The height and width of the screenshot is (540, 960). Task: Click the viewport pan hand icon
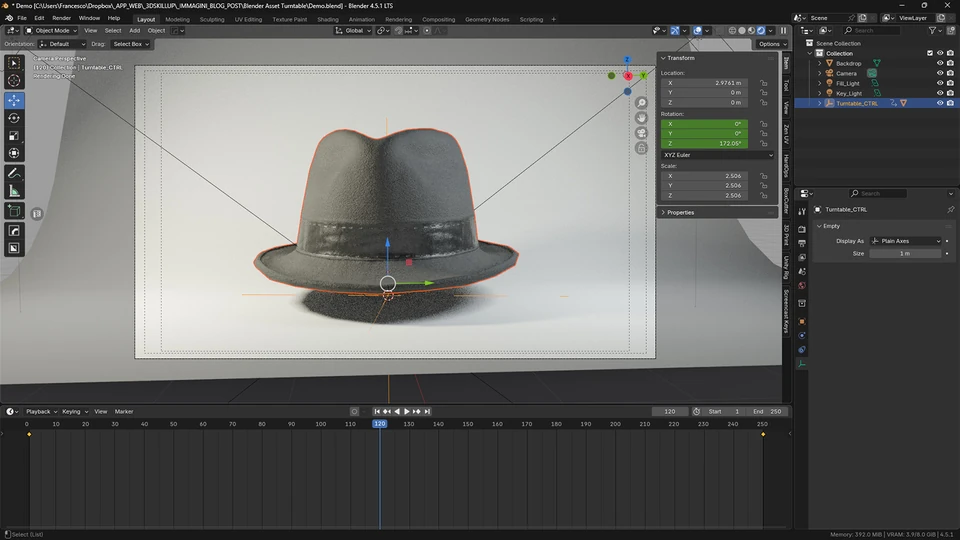641,118
